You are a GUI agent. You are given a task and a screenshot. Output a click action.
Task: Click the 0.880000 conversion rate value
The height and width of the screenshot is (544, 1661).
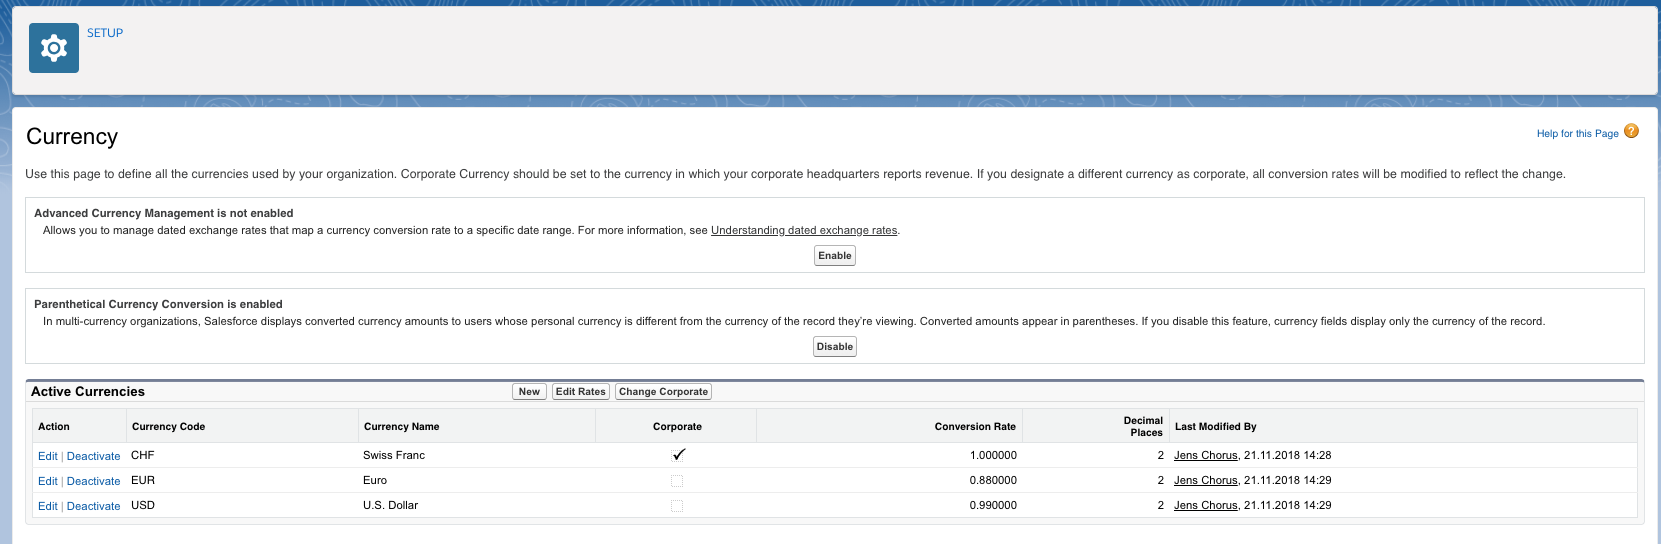(x=993, y=480)
